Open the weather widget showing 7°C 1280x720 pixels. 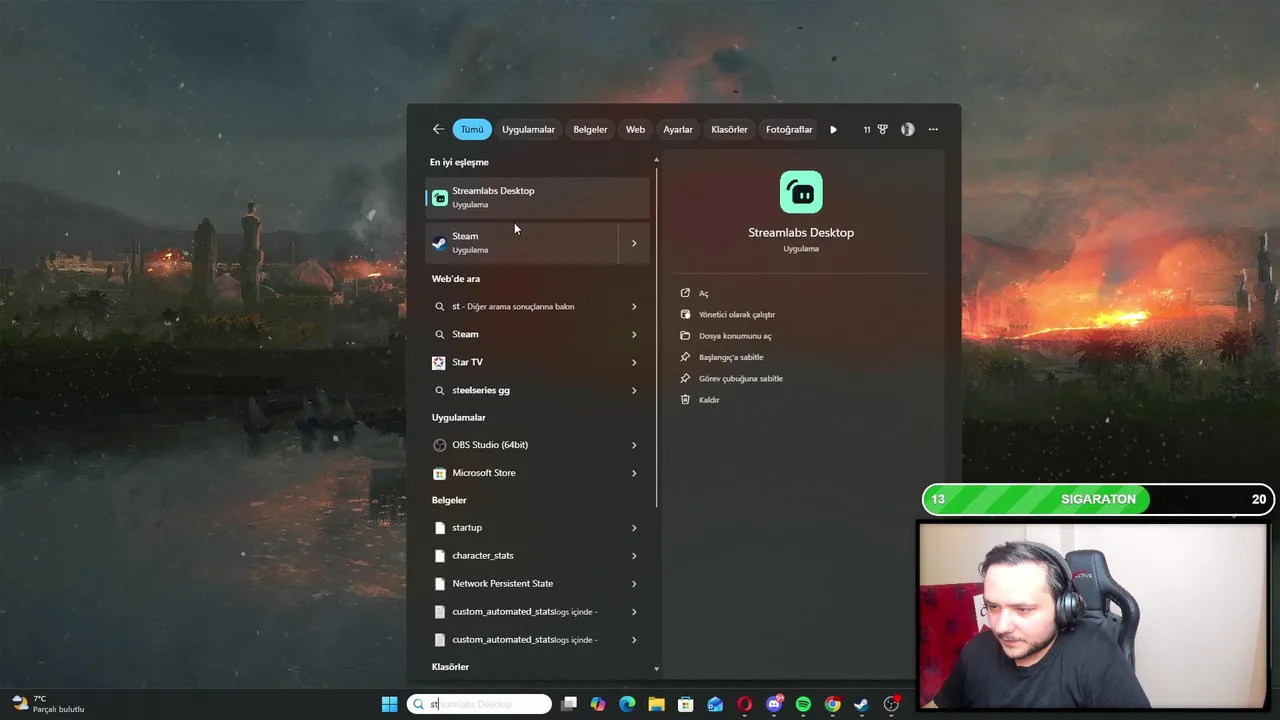pyautogui.click(x=48, y=704)
